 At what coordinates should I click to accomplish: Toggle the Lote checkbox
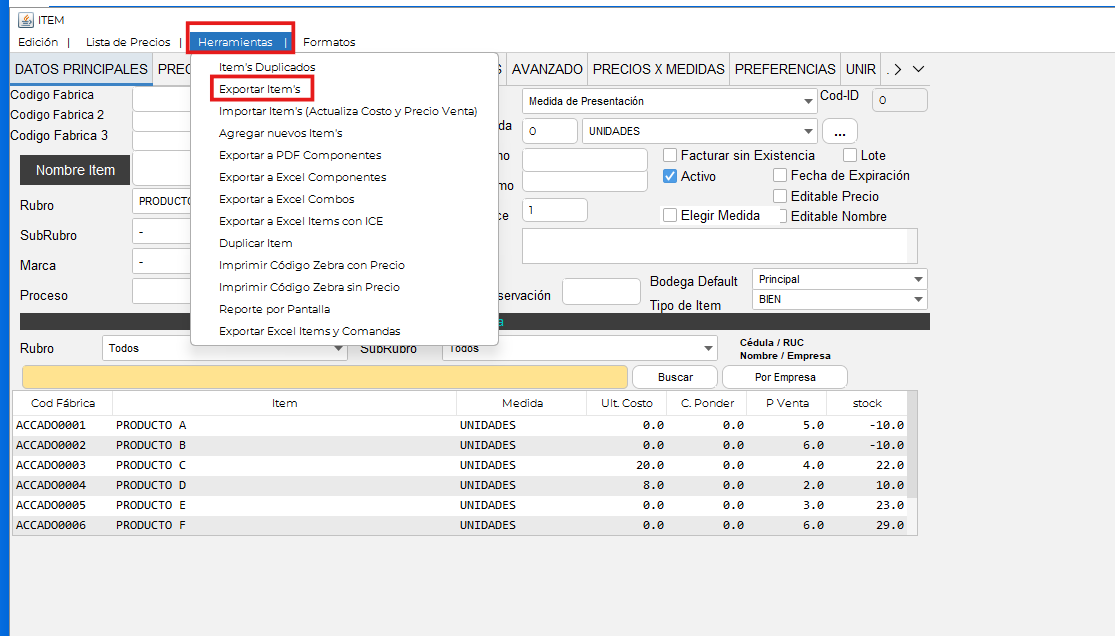850,156
